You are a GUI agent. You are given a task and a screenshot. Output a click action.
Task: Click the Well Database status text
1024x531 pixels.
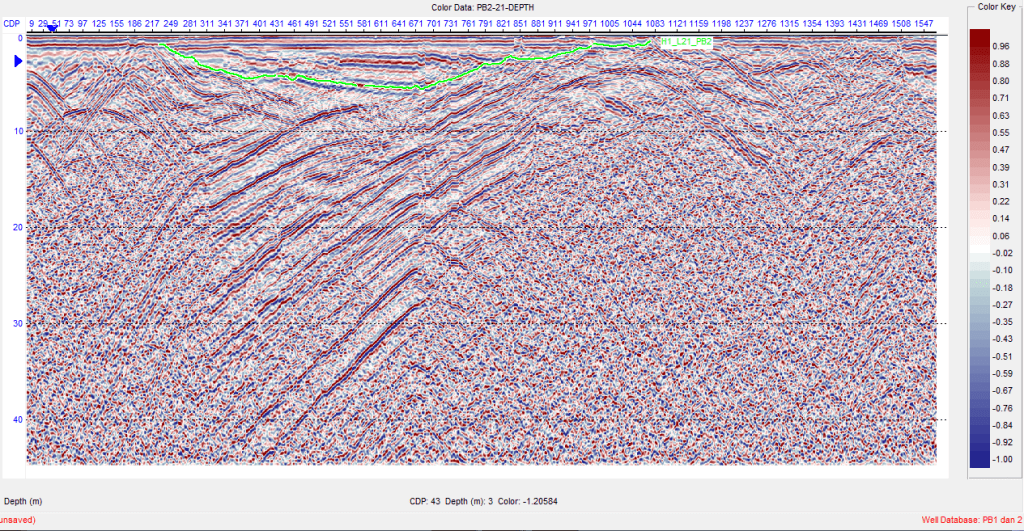point(969,521)
